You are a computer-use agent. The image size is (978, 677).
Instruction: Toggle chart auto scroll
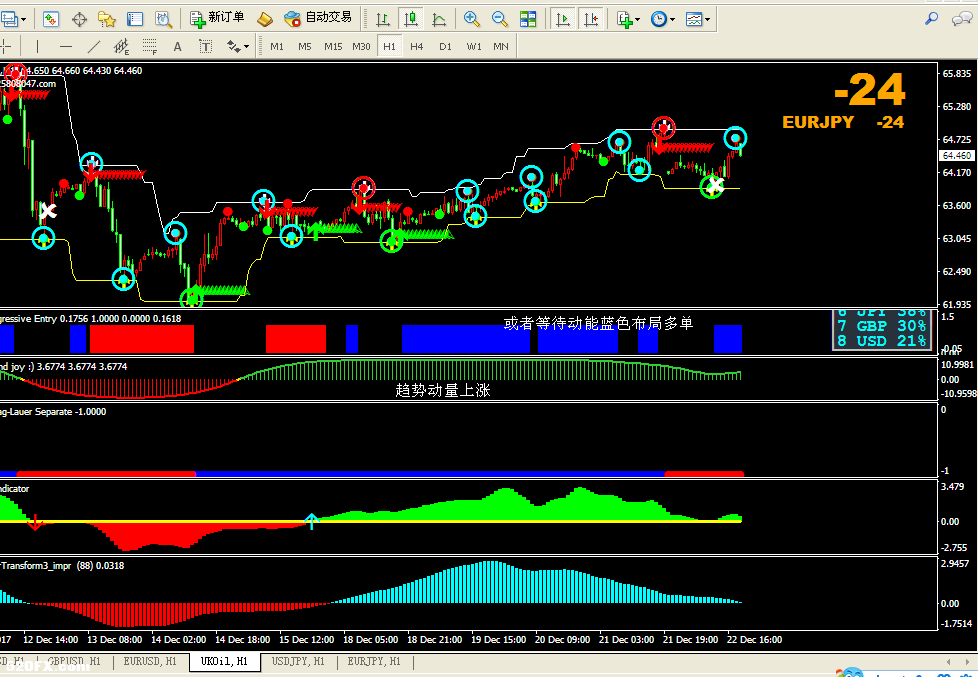coord(563,19)
